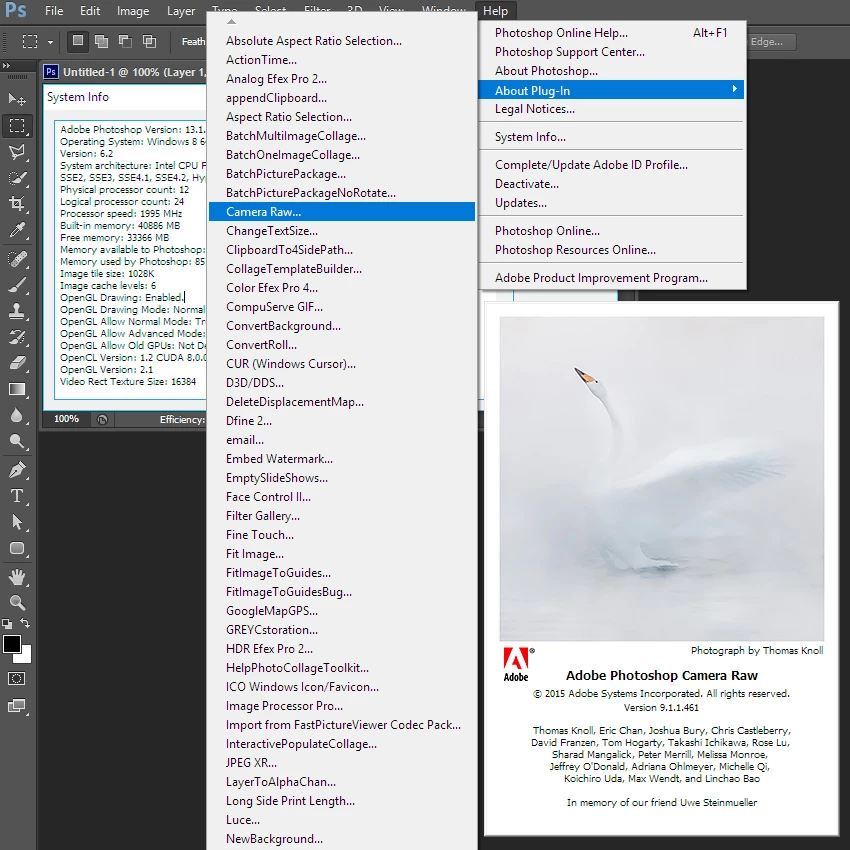Select Embed Watermark plug-in entry

(x=342, y=459)
